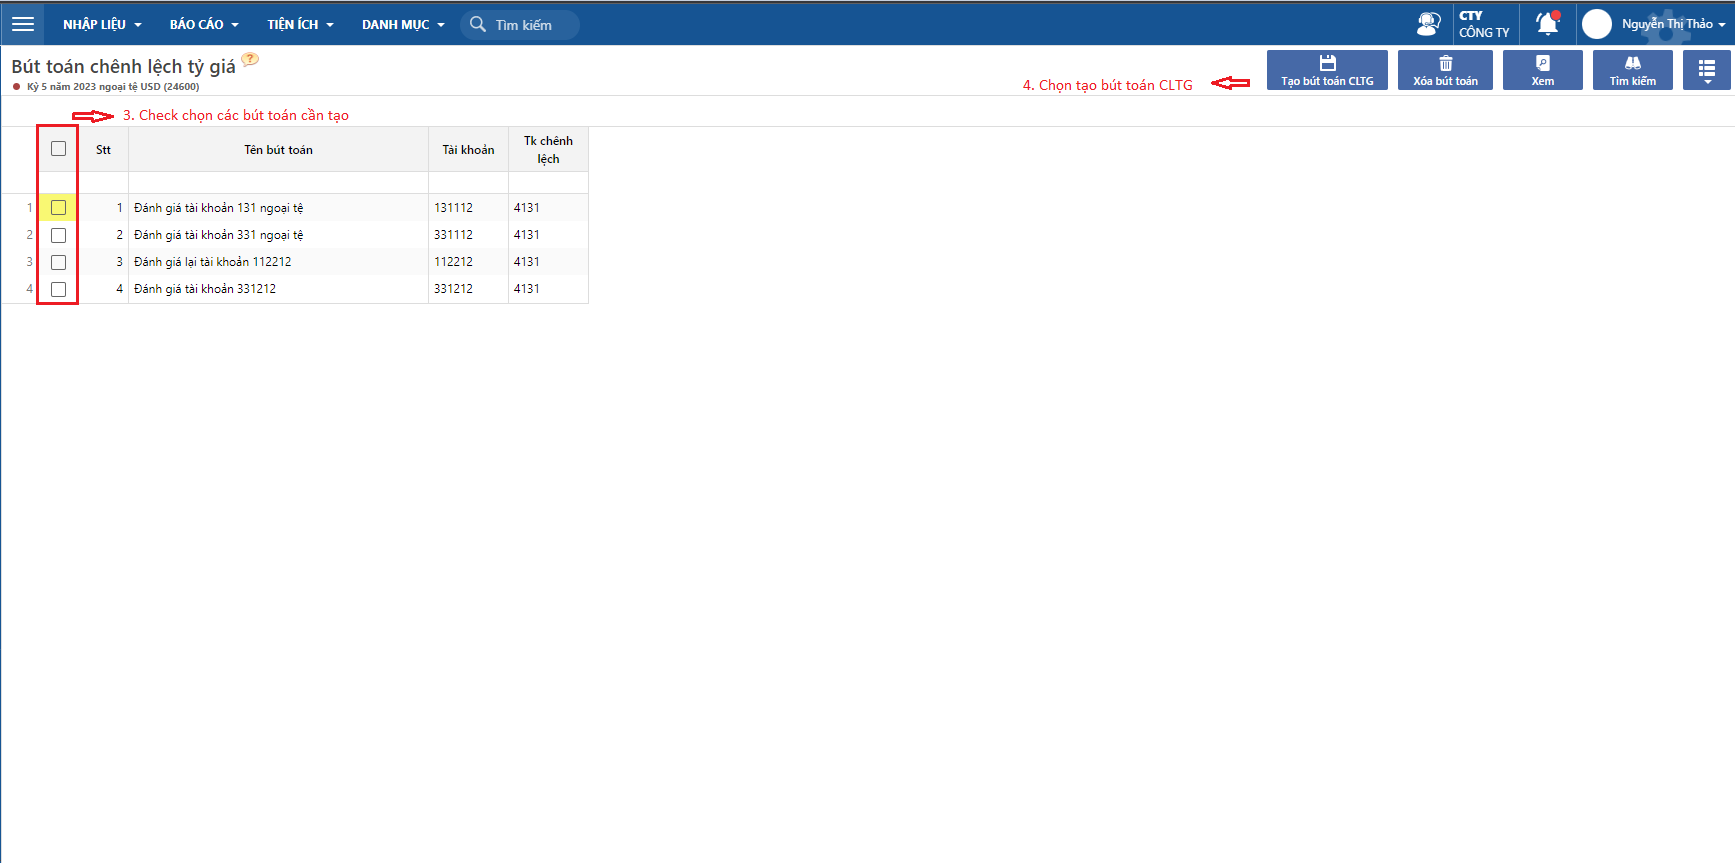Open the customer support chat icon
Screen dimensions: 1735x863
[1429, 24]
